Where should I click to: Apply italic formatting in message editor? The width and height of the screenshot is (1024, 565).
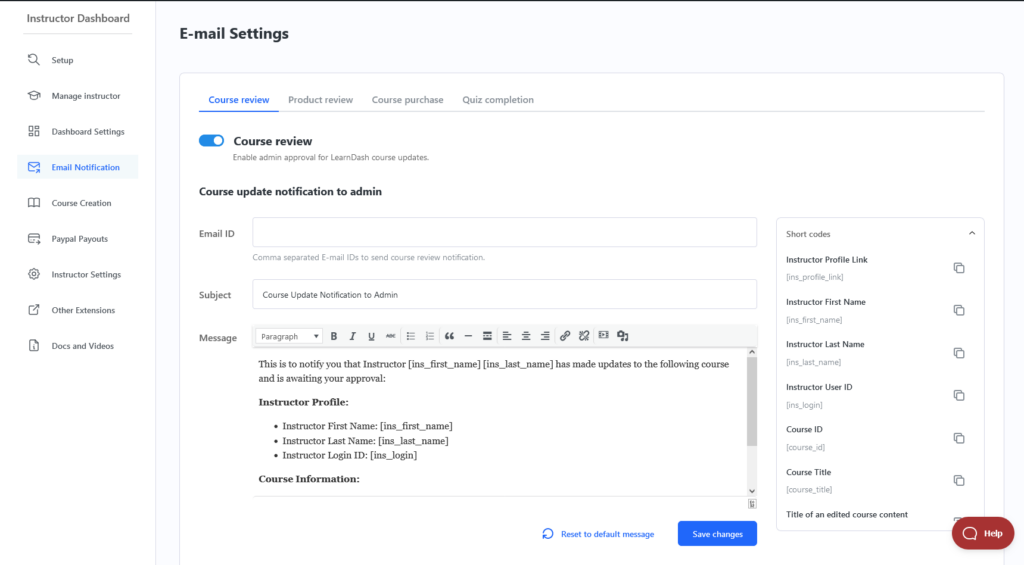coord(352,336)
